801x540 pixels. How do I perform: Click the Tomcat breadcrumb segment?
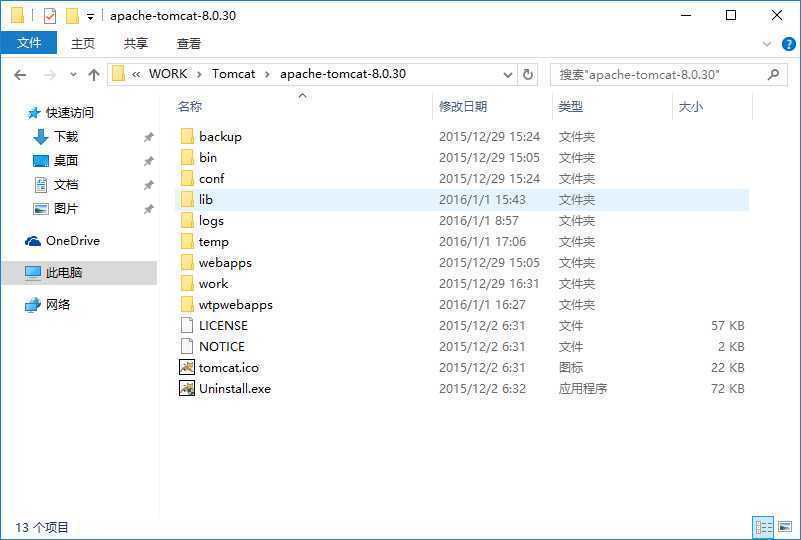click(233, 74)
